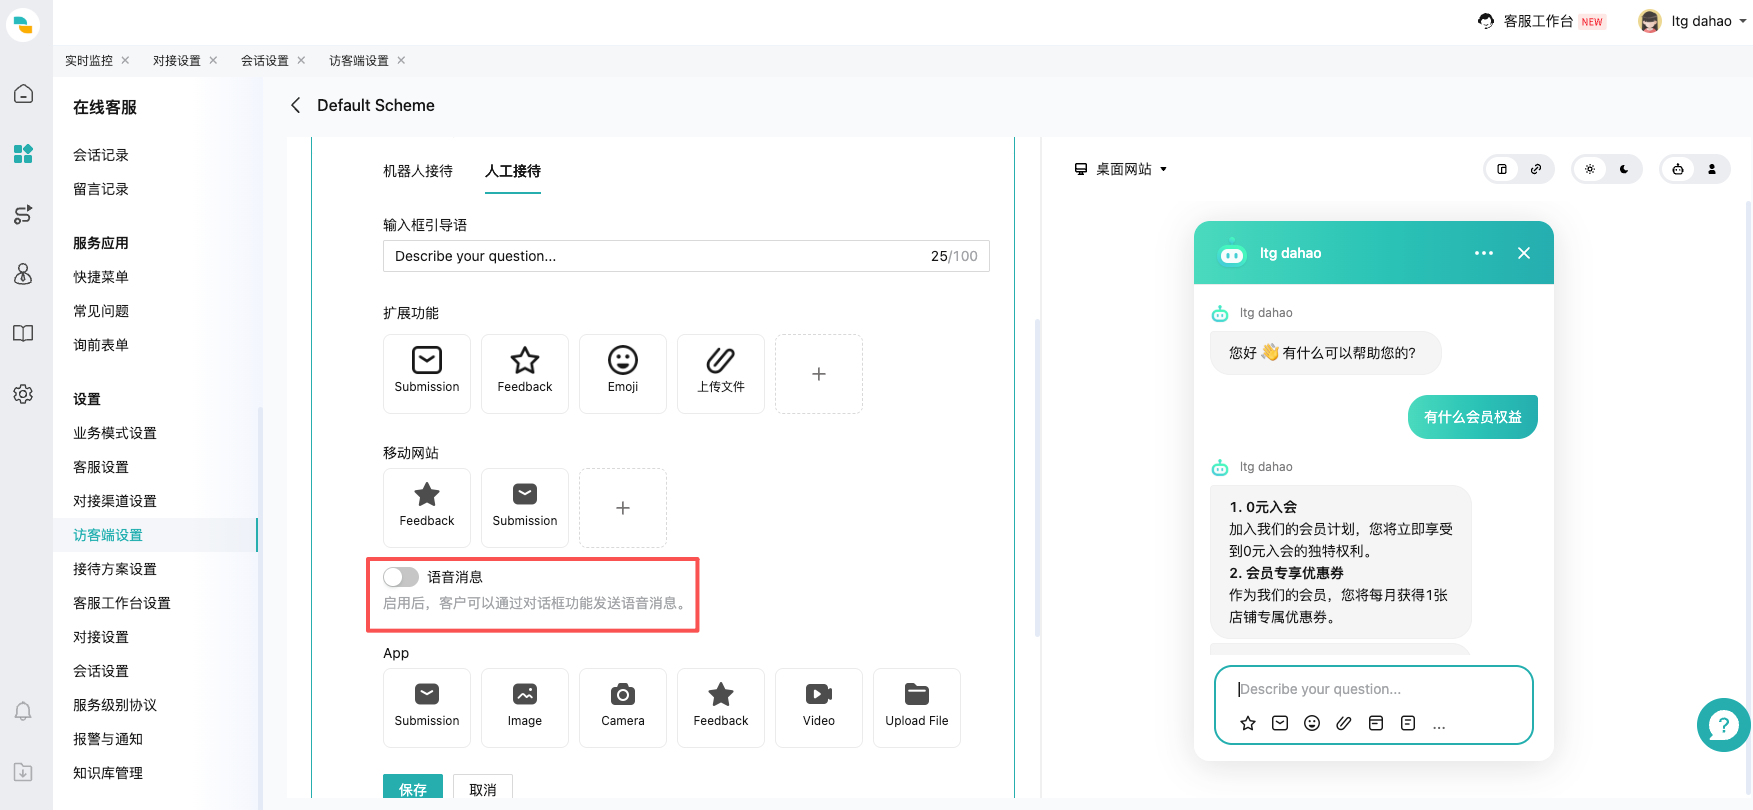Select the App Submission tile

(x=427, y=707)
